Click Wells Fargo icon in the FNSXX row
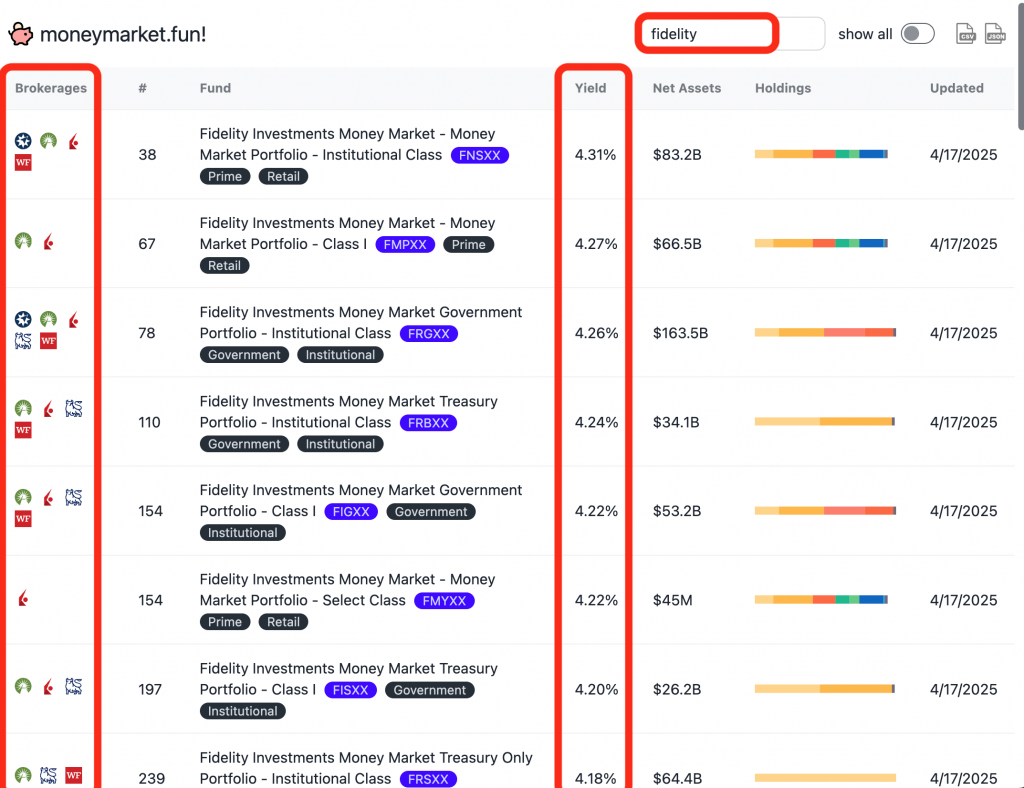Viewport: 1024px width, 788px height. click(x=23, y=162)
